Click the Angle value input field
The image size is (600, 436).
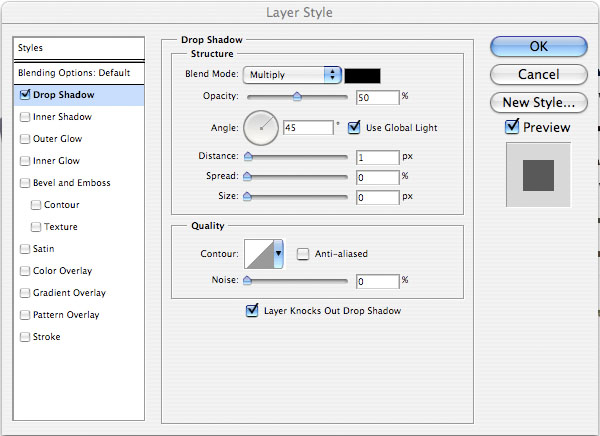[x=308, y=127]
